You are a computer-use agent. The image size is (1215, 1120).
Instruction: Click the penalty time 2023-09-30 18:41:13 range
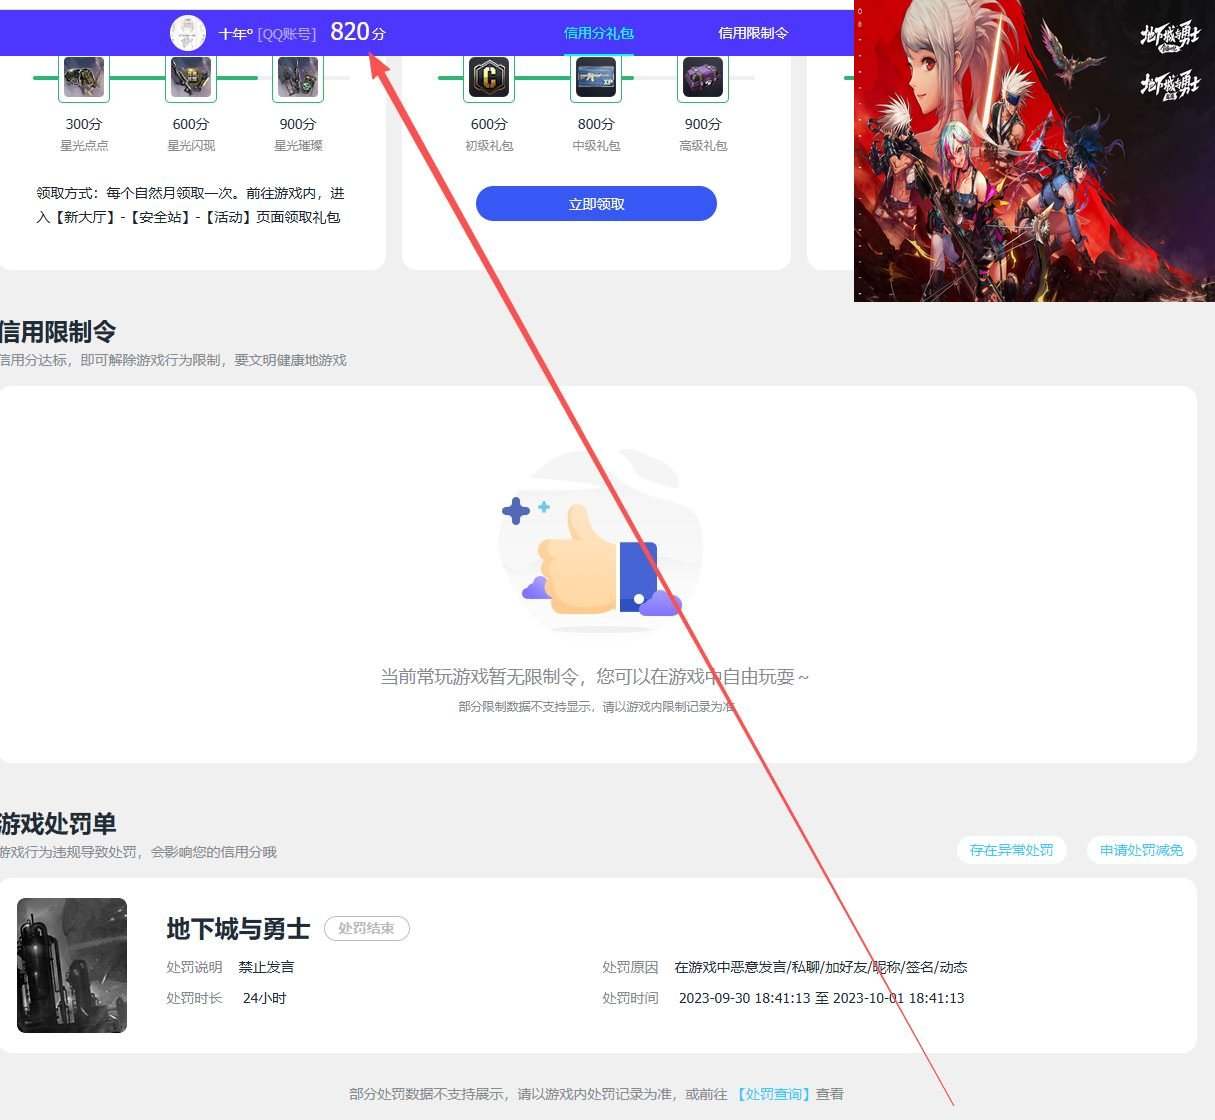point(822,998)
